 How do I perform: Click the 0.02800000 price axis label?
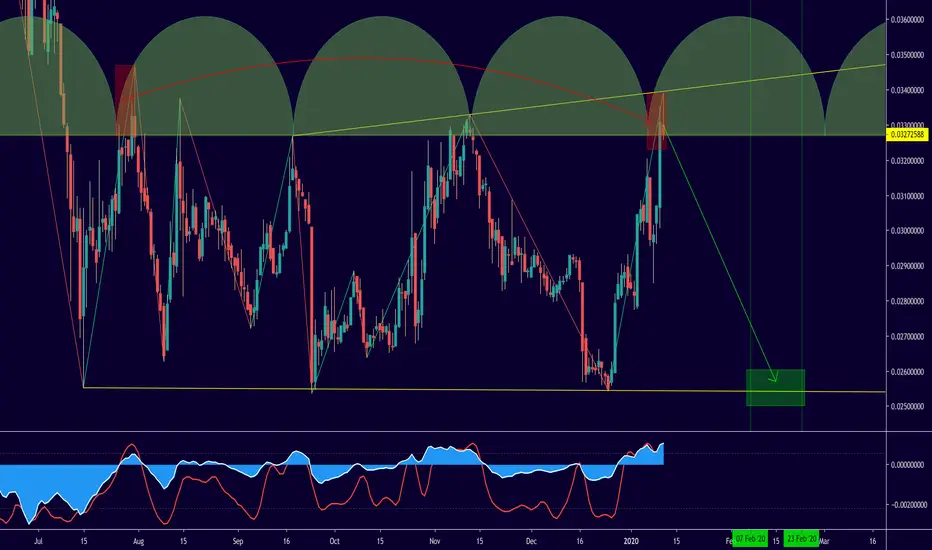(x=907, y=301)
